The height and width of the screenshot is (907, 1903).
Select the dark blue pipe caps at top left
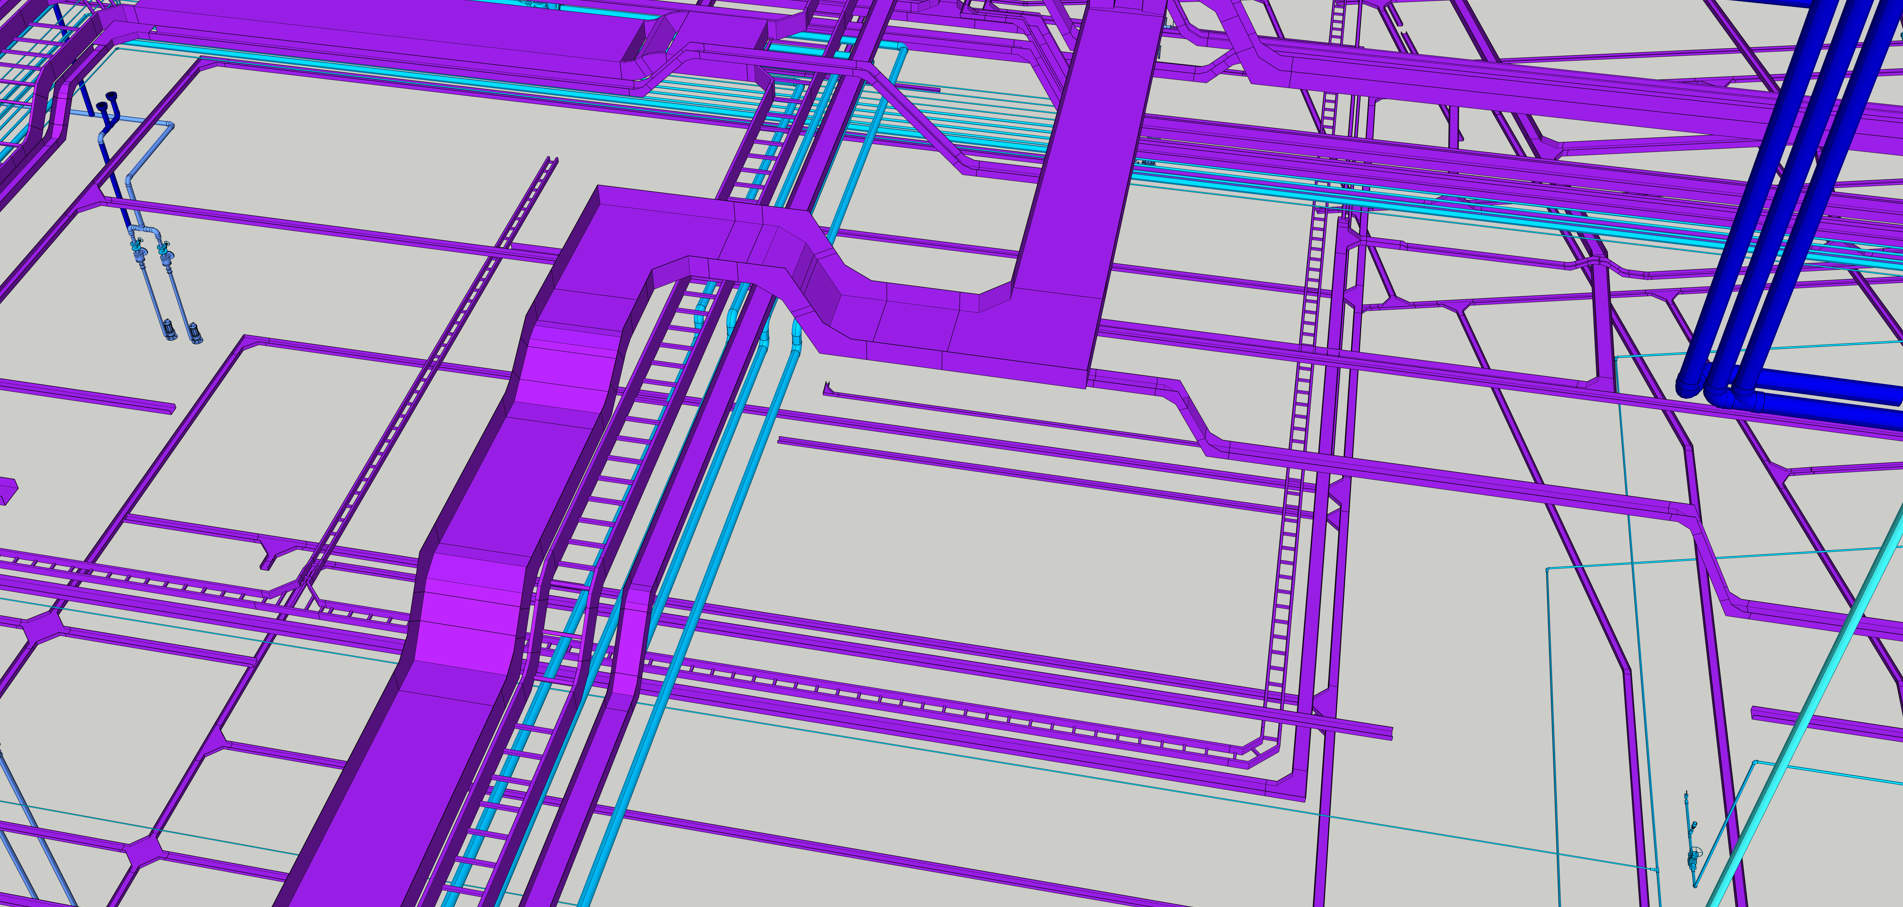pyautogui.click(x=106, y=101)
